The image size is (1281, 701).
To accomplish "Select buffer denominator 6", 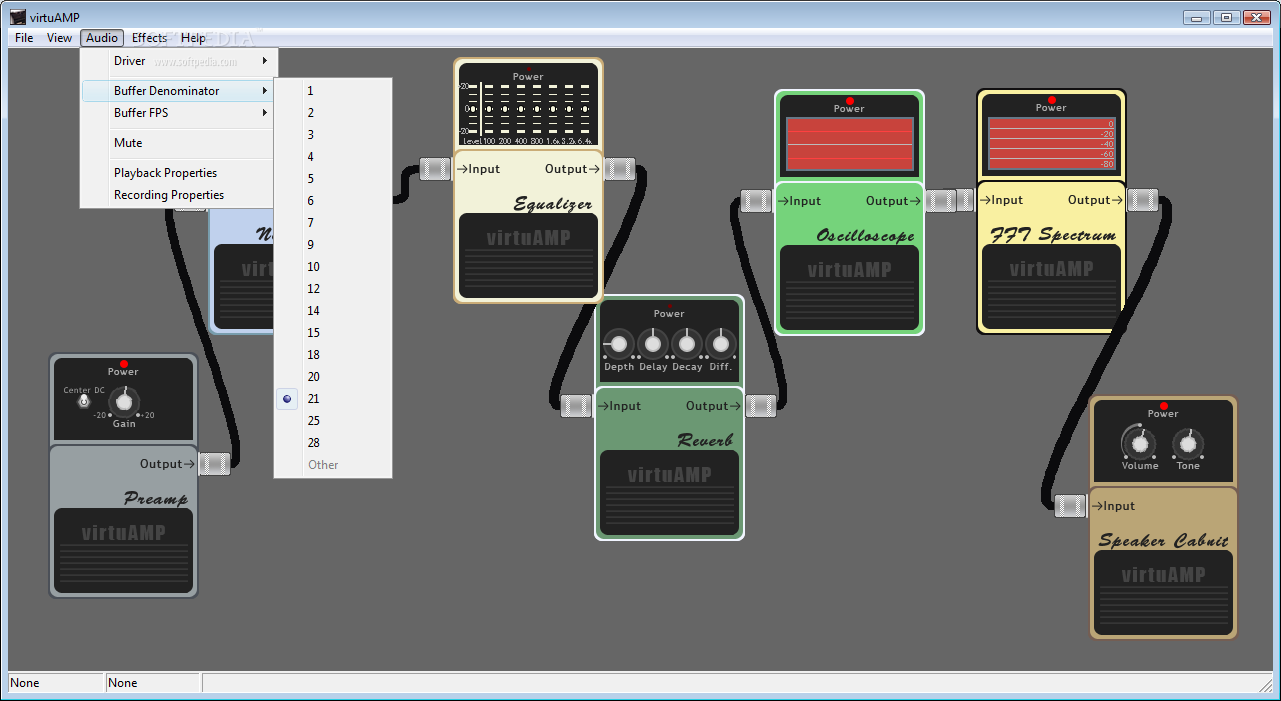I will tap(333, 201).
